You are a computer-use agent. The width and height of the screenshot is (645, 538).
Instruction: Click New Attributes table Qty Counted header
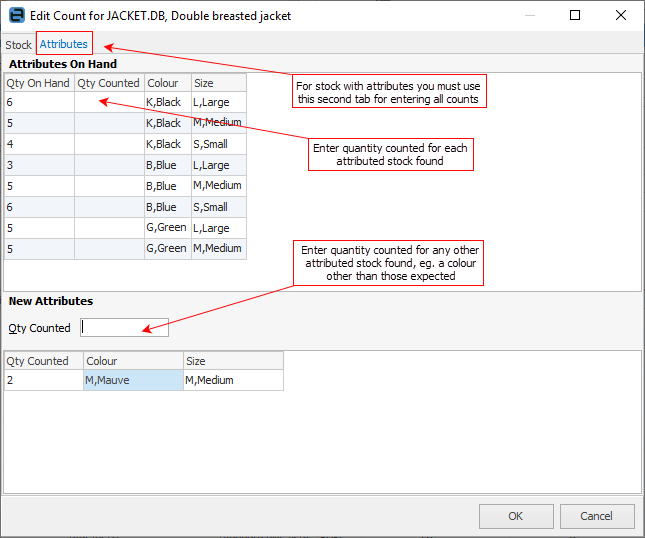(44, 361)
